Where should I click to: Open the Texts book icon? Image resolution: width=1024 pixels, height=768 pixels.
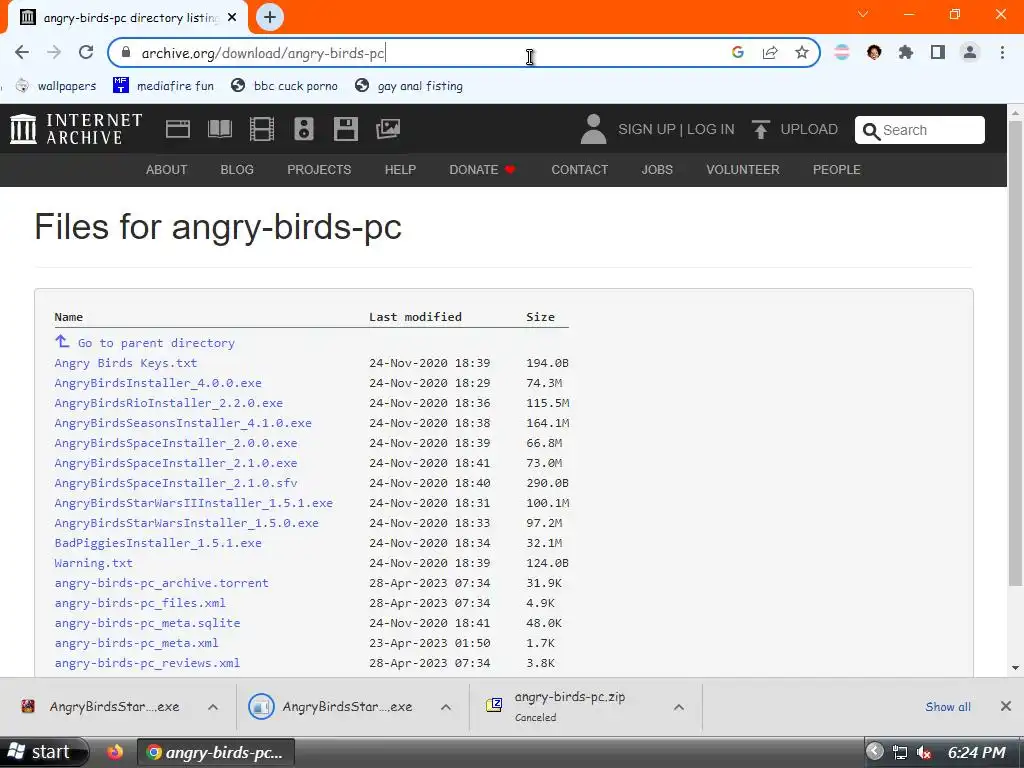[219, 129]
